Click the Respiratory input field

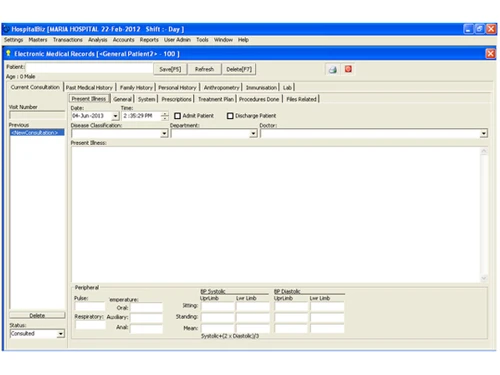pos(90,325)
